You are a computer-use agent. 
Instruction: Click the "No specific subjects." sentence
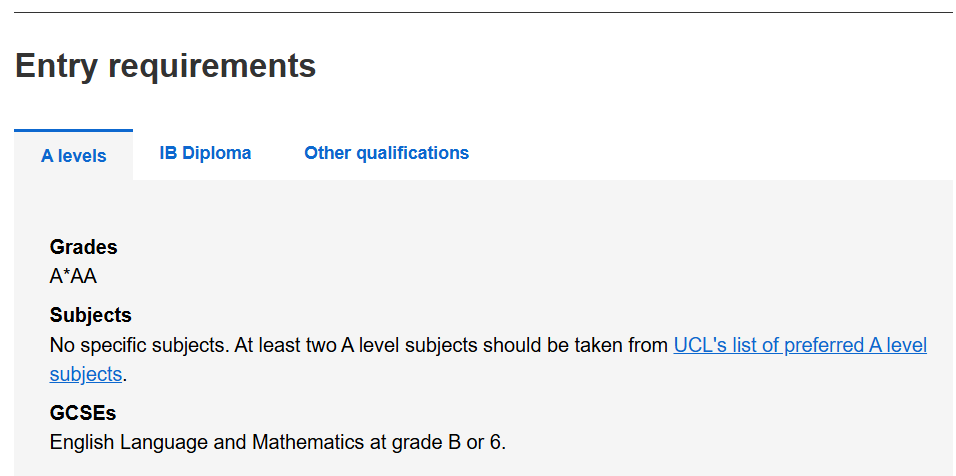[x=139, y=345]
